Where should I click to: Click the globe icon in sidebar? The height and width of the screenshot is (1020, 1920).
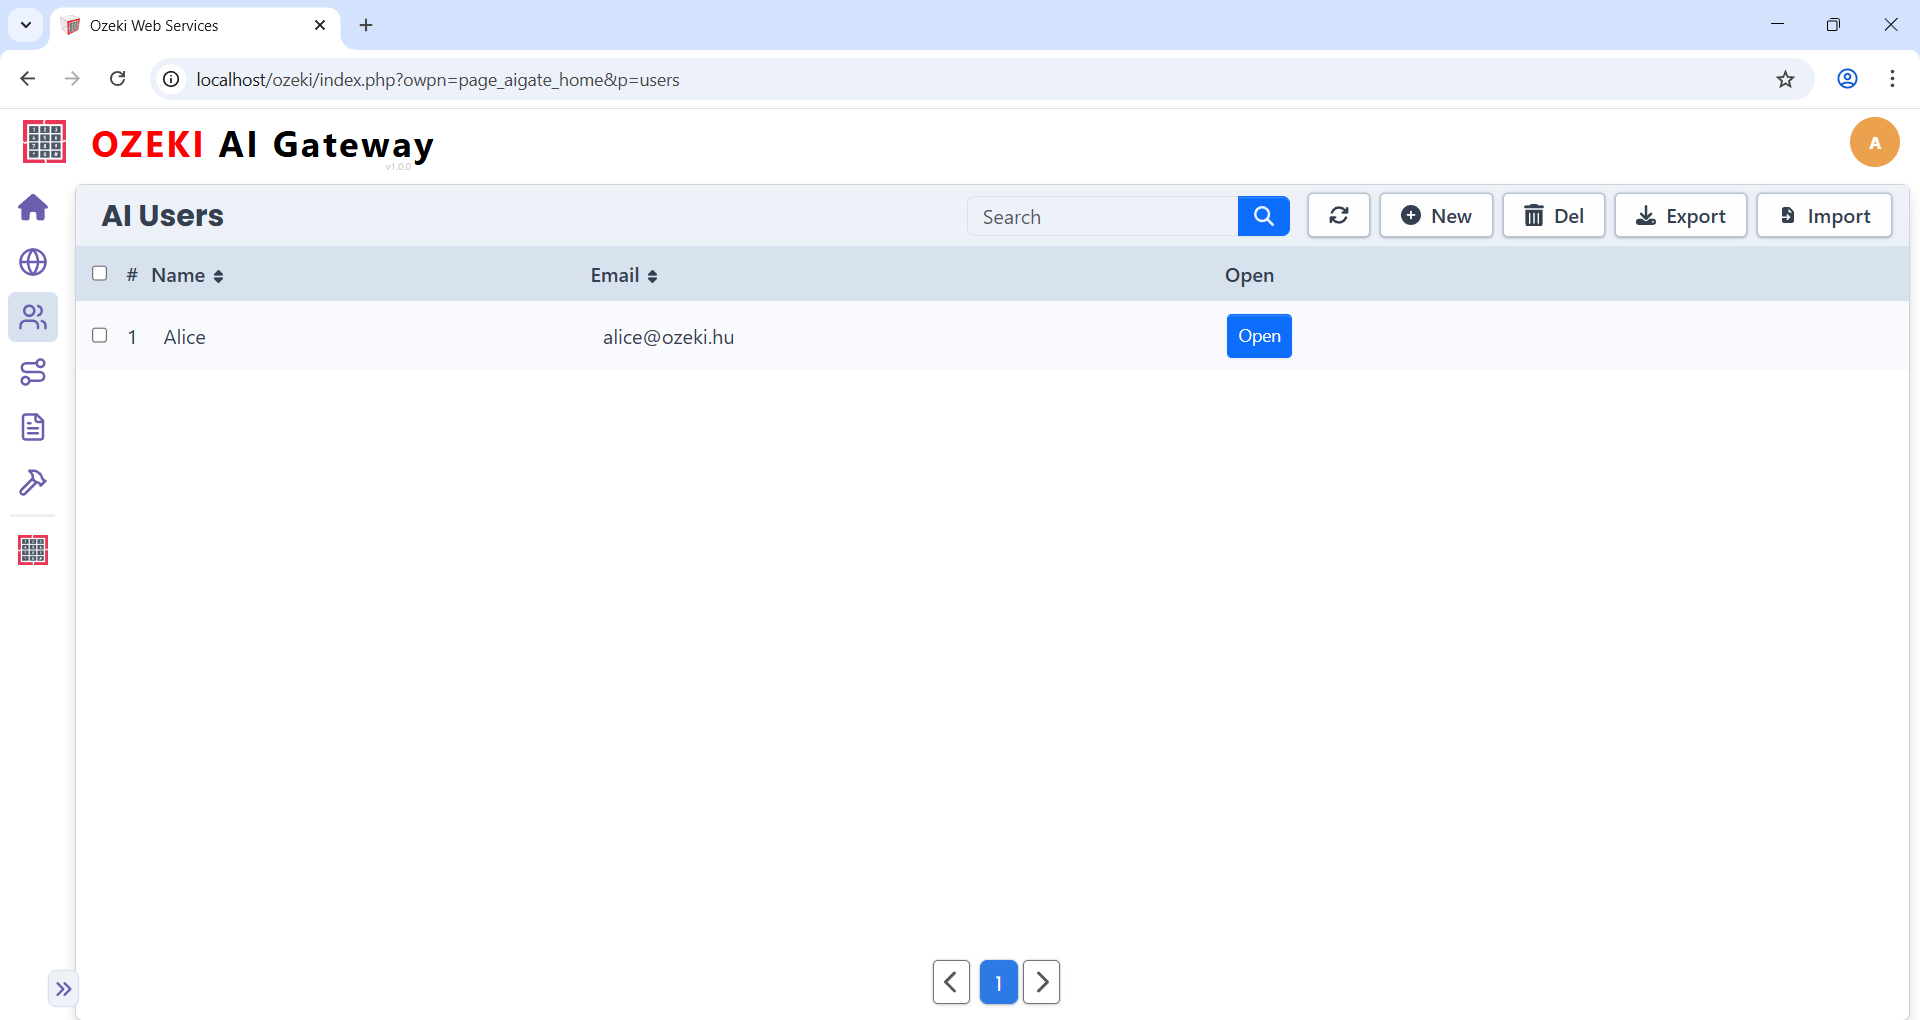click(33, 262)
